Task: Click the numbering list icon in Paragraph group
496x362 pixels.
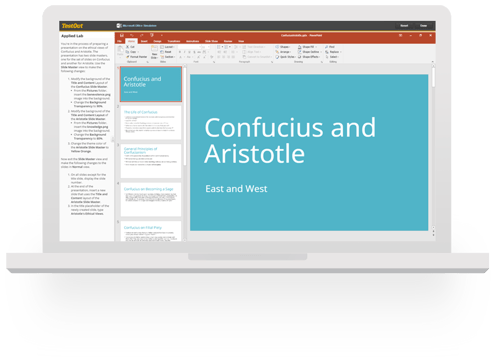Action: [227, 47]
